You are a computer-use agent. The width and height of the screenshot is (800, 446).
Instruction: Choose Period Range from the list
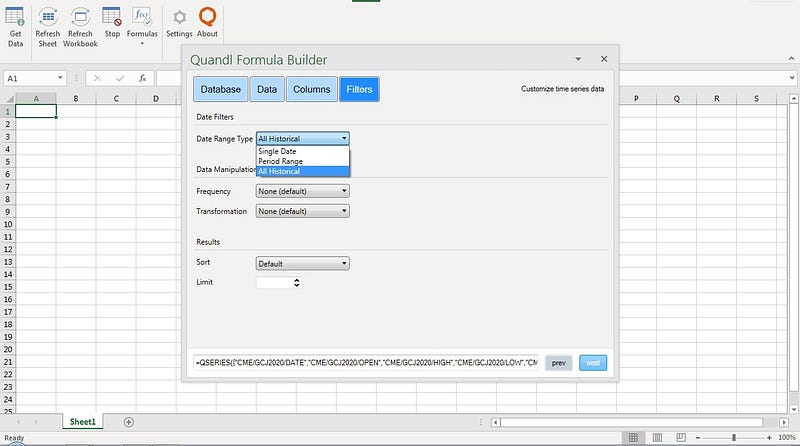tap(303, 161)
